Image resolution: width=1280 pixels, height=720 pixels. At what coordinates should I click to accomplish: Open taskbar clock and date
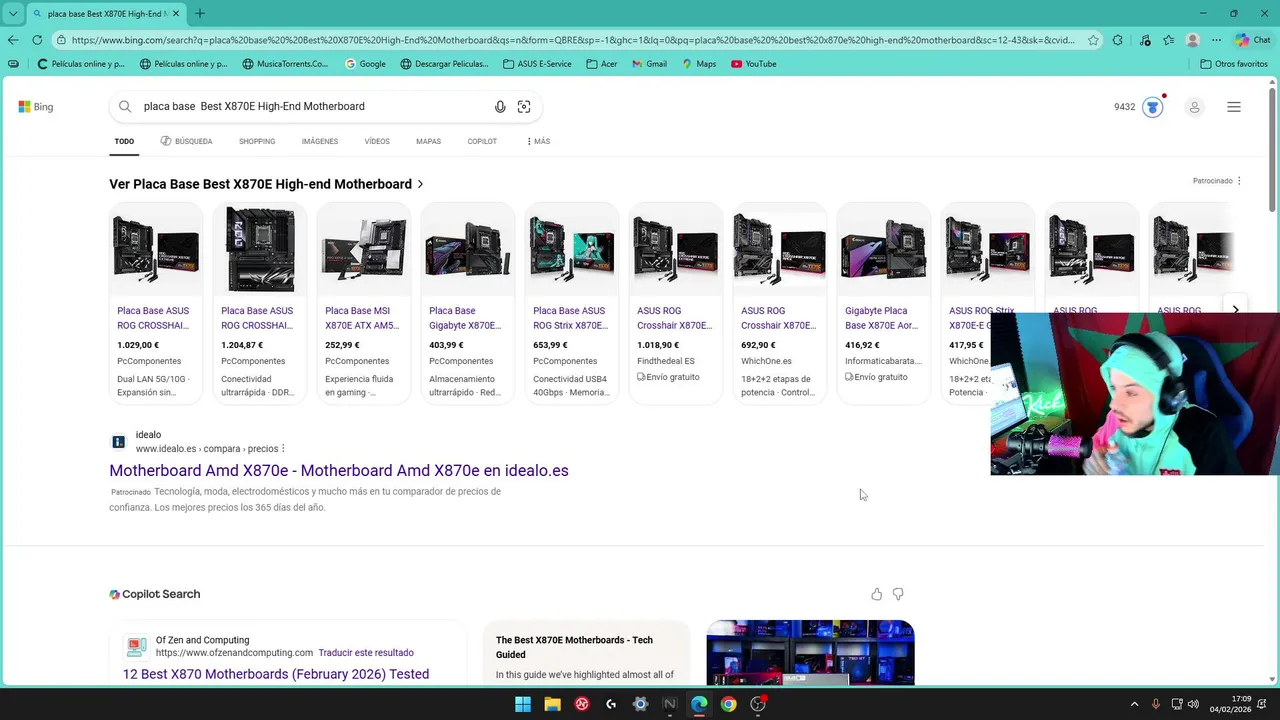click(x=1230, y=704)
